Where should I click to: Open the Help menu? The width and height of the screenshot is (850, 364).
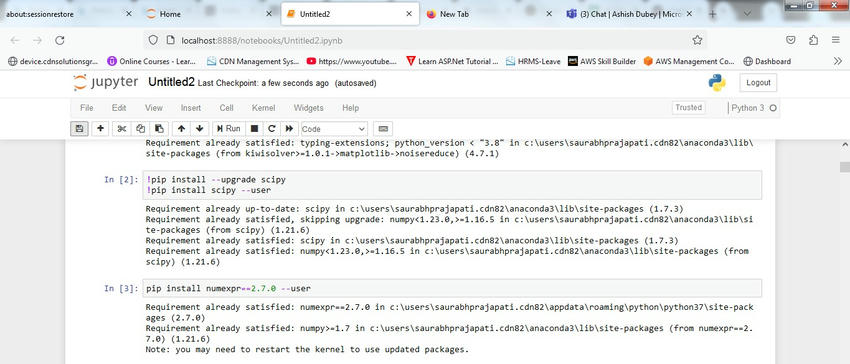350,108
